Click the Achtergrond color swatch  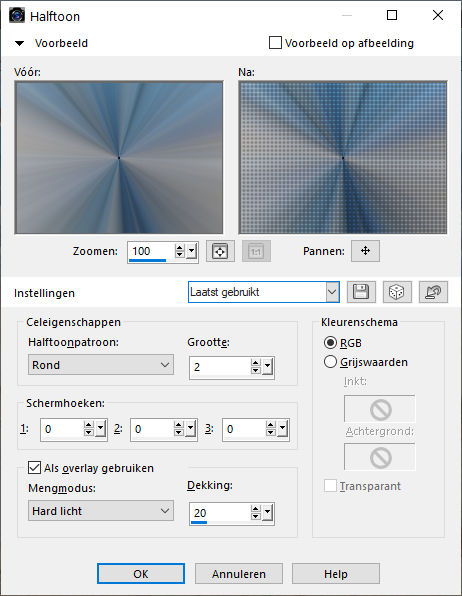tap(380, 457)
